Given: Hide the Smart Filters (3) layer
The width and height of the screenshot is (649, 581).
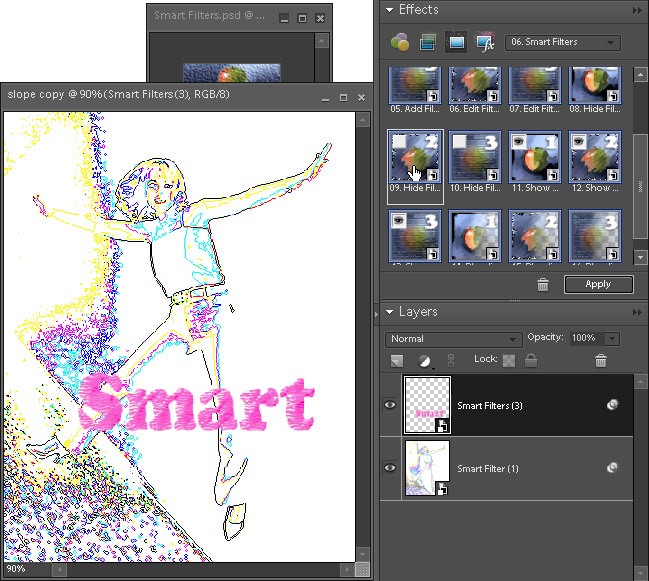Looking at the screenshot, I should point(390,405).
